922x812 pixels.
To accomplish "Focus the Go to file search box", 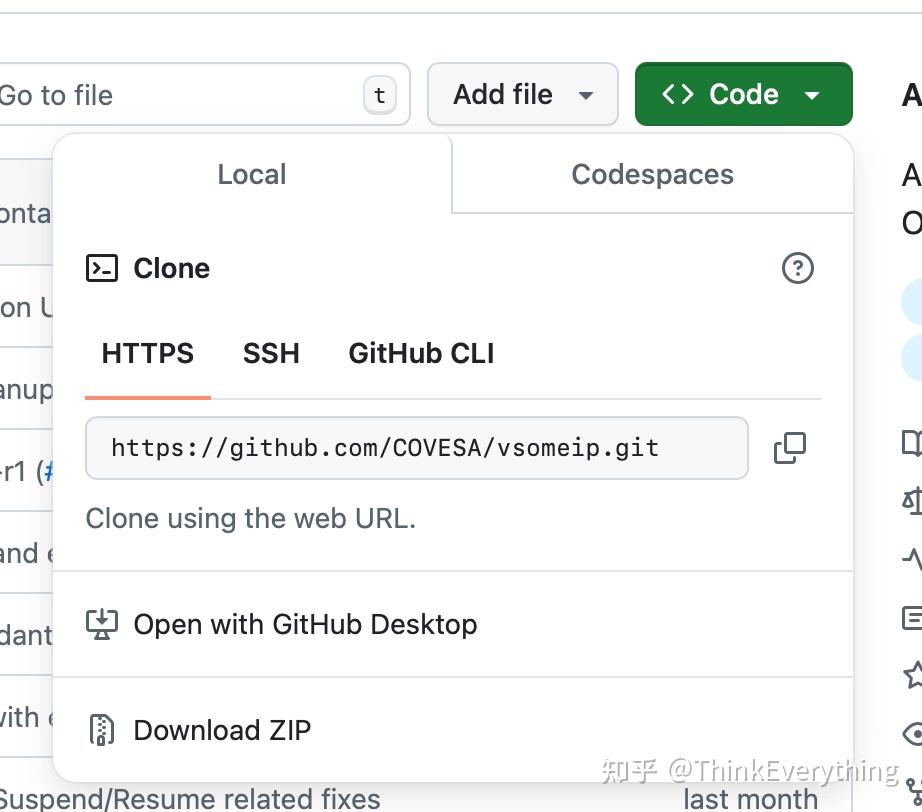I will [x=180, y=95].
